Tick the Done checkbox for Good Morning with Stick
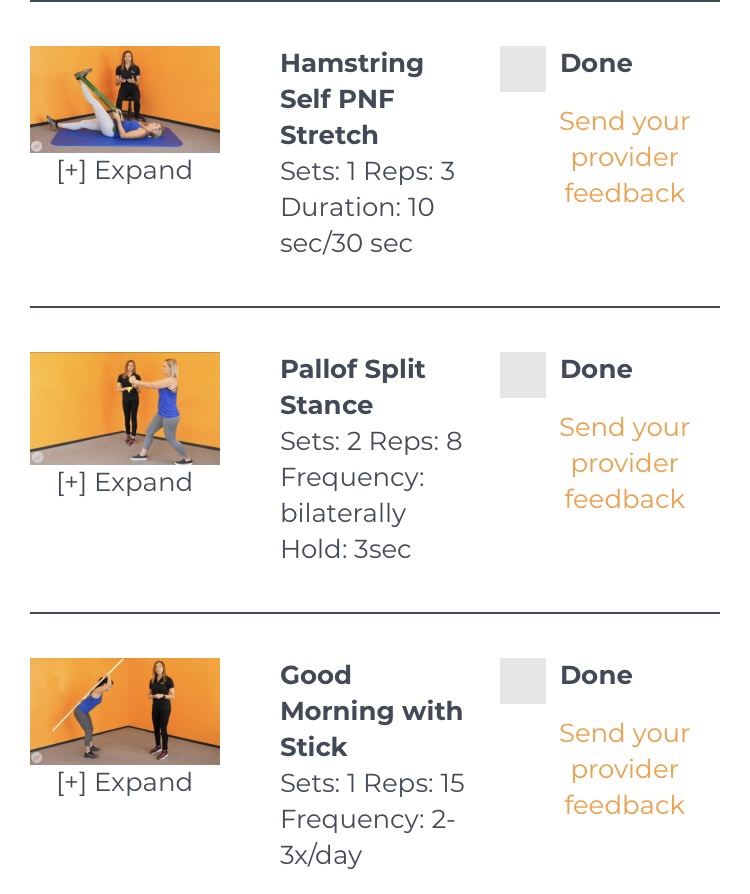This screenshot has width=750, height=894. [x=523, y=681]
